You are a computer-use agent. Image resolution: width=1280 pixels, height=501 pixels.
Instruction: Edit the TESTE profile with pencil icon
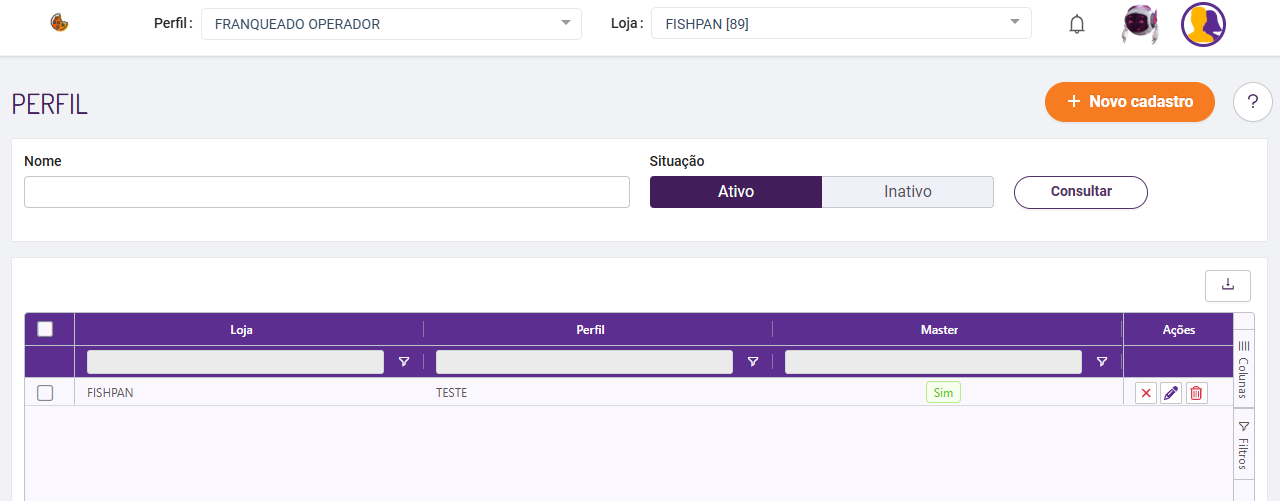[x=1171, y=393]
